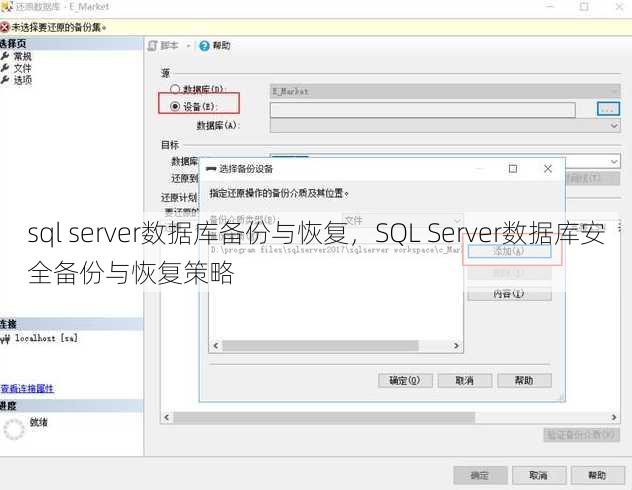Click the wrench icon beside 常规
Screen dimensions: 632x490
point(5,56)
